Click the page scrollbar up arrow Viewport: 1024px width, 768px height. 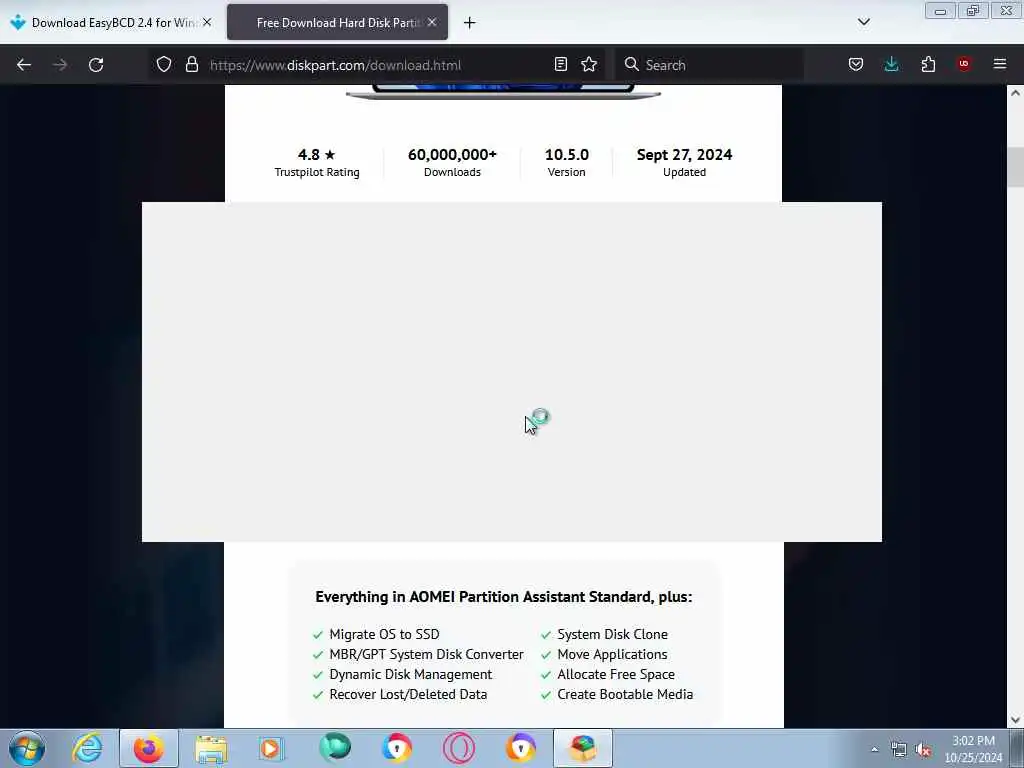[x=1015, y=93]
